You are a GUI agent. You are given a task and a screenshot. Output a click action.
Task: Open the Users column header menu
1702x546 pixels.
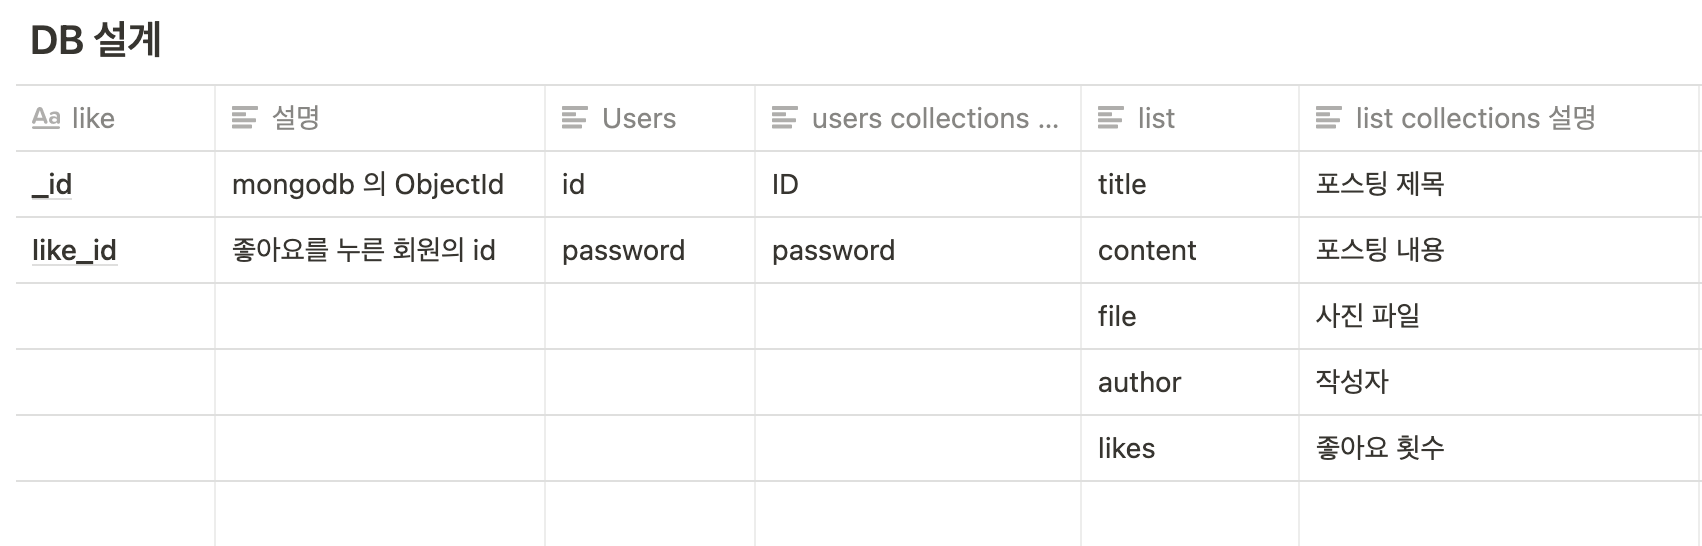click(x=650, y=118)
